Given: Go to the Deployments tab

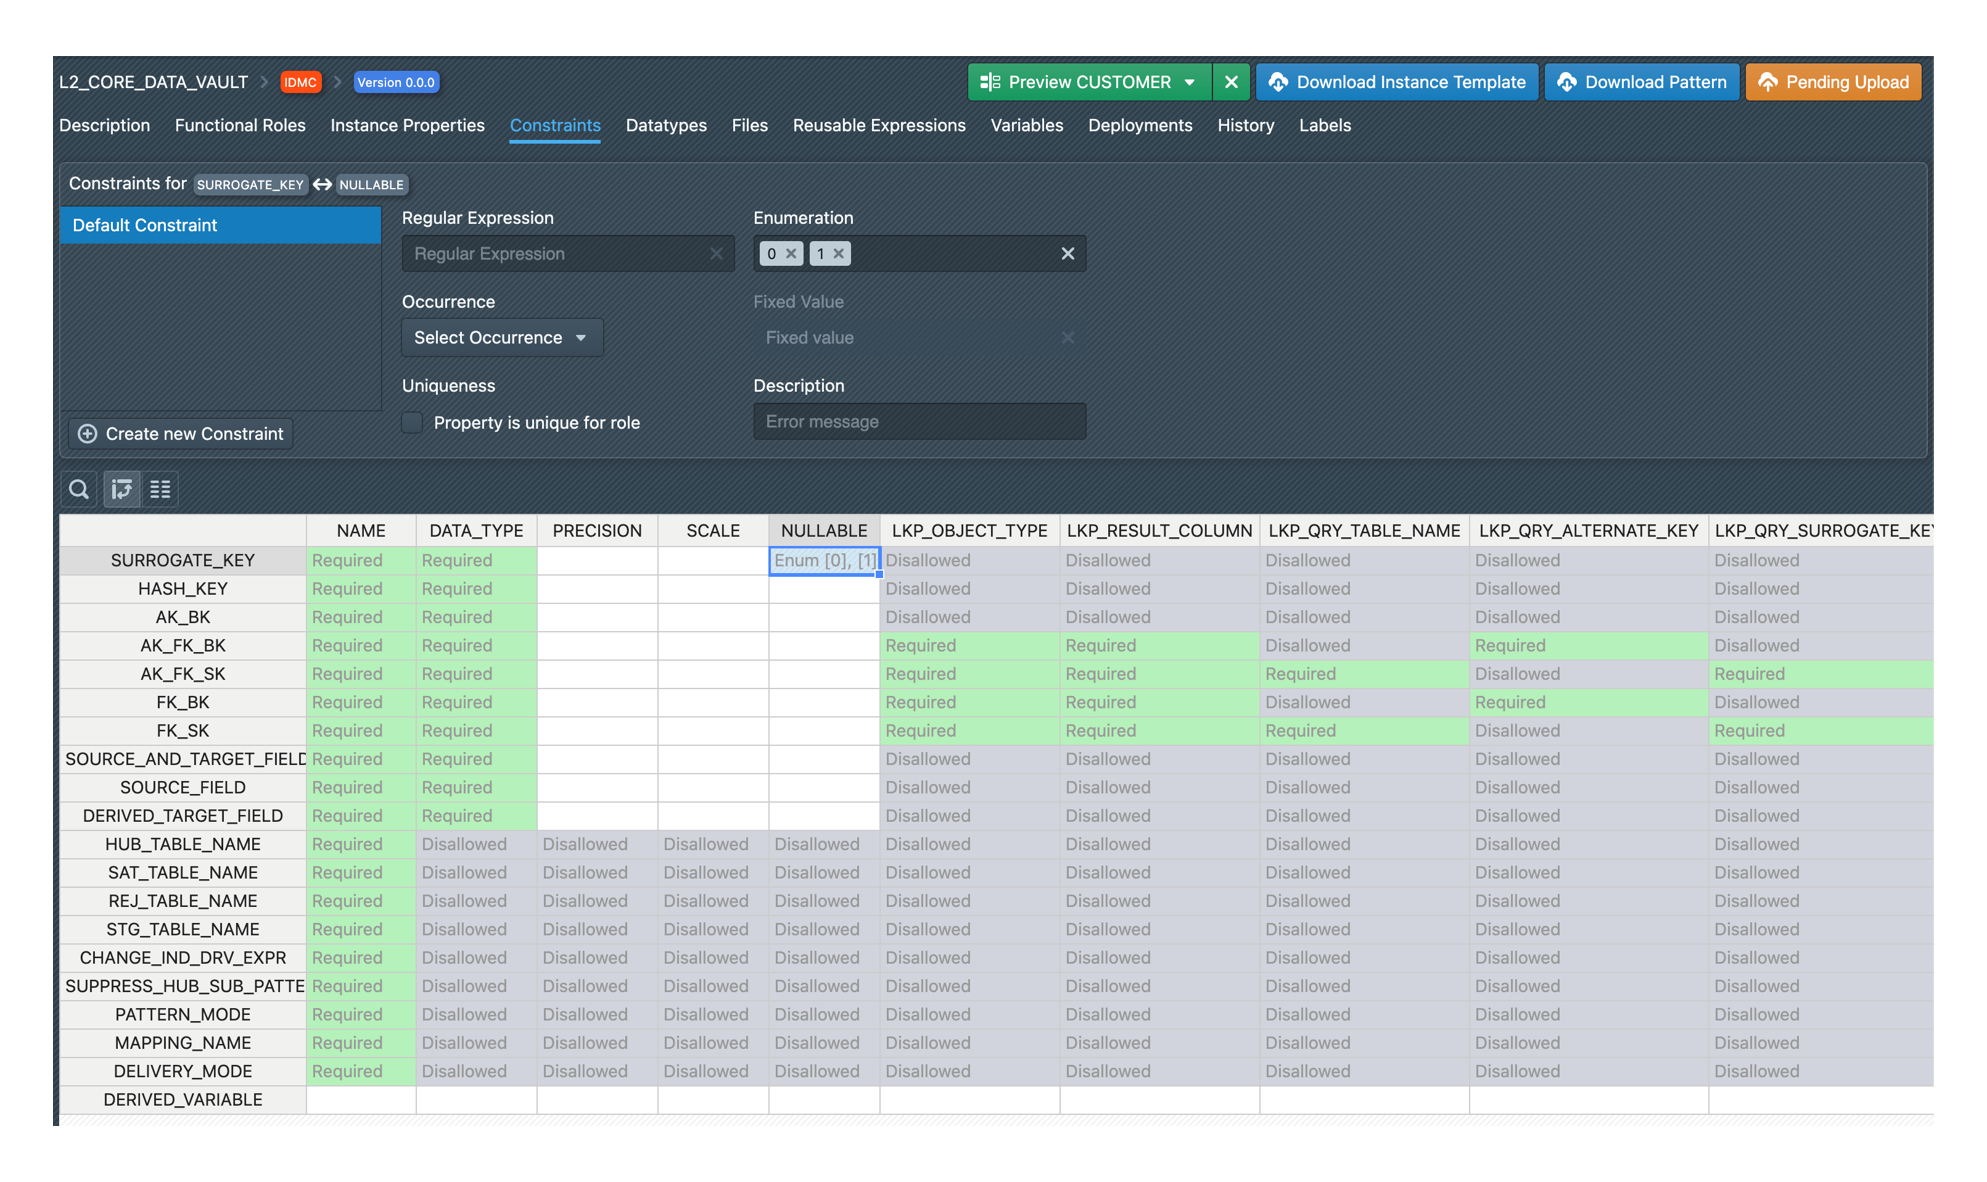Looking at the screenshot, I should 1140,125.
